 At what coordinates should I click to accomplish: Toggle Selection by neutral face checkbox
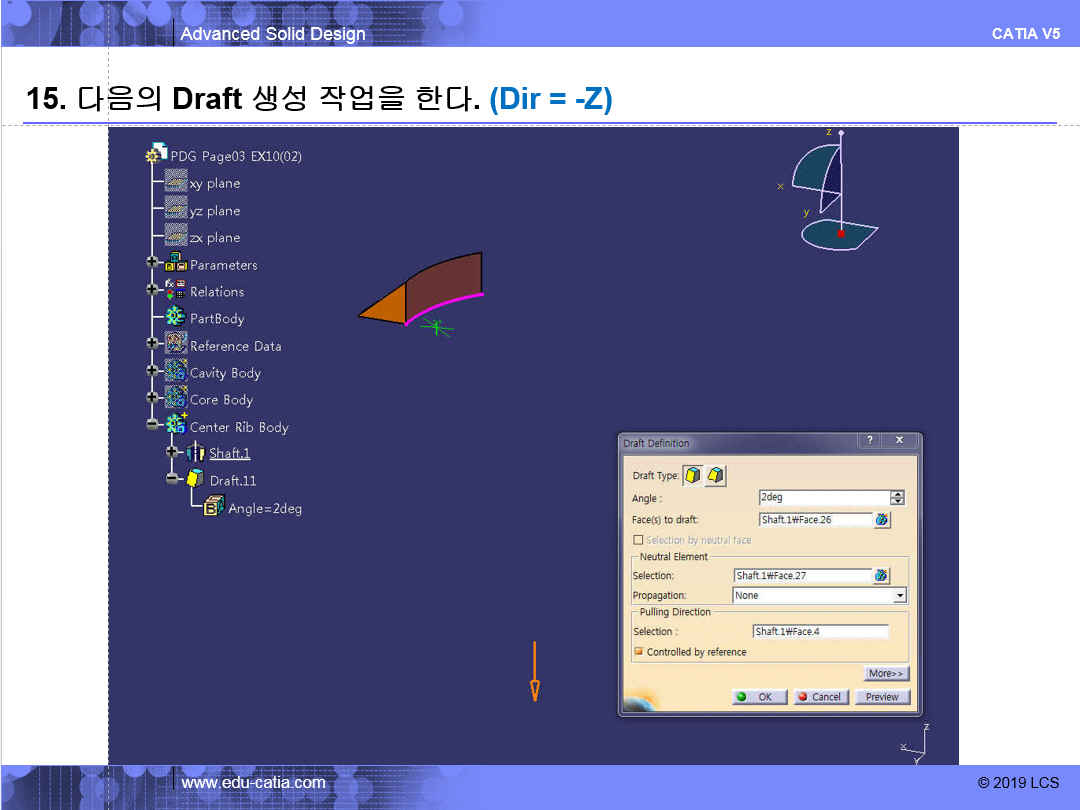[638, 540]
